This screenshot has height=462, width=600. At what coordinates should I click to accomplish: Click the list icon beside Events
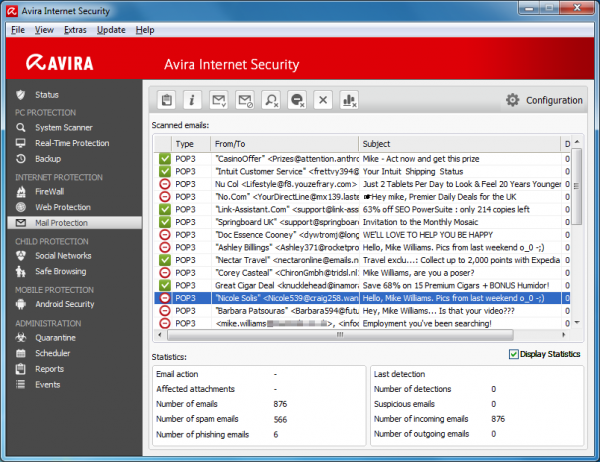click(x=21, y=384)
